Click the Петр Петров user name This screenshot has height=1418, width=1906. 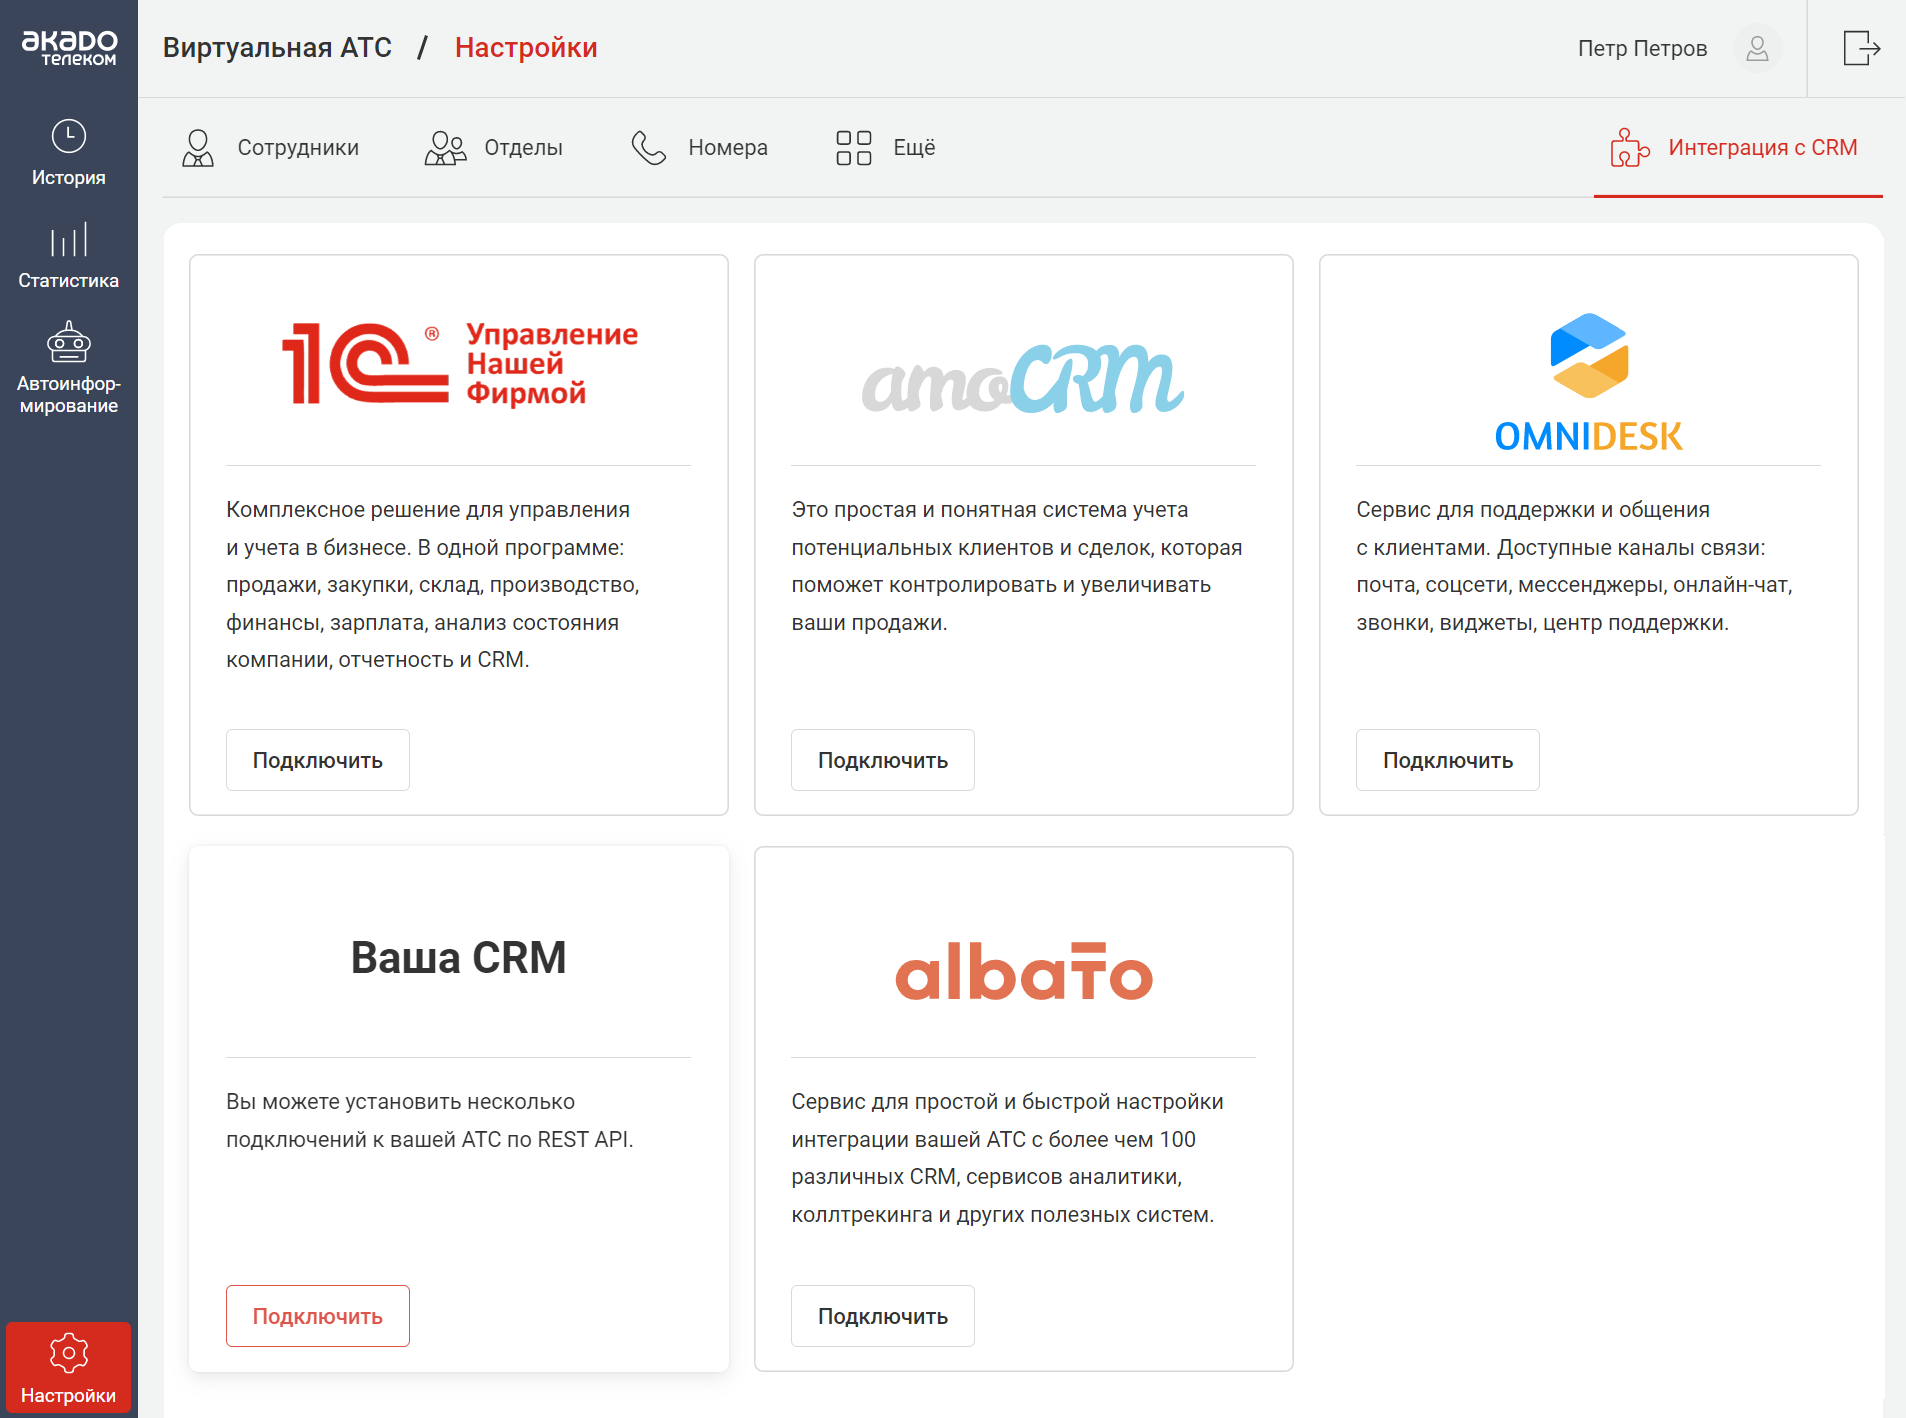[1642, 48]
